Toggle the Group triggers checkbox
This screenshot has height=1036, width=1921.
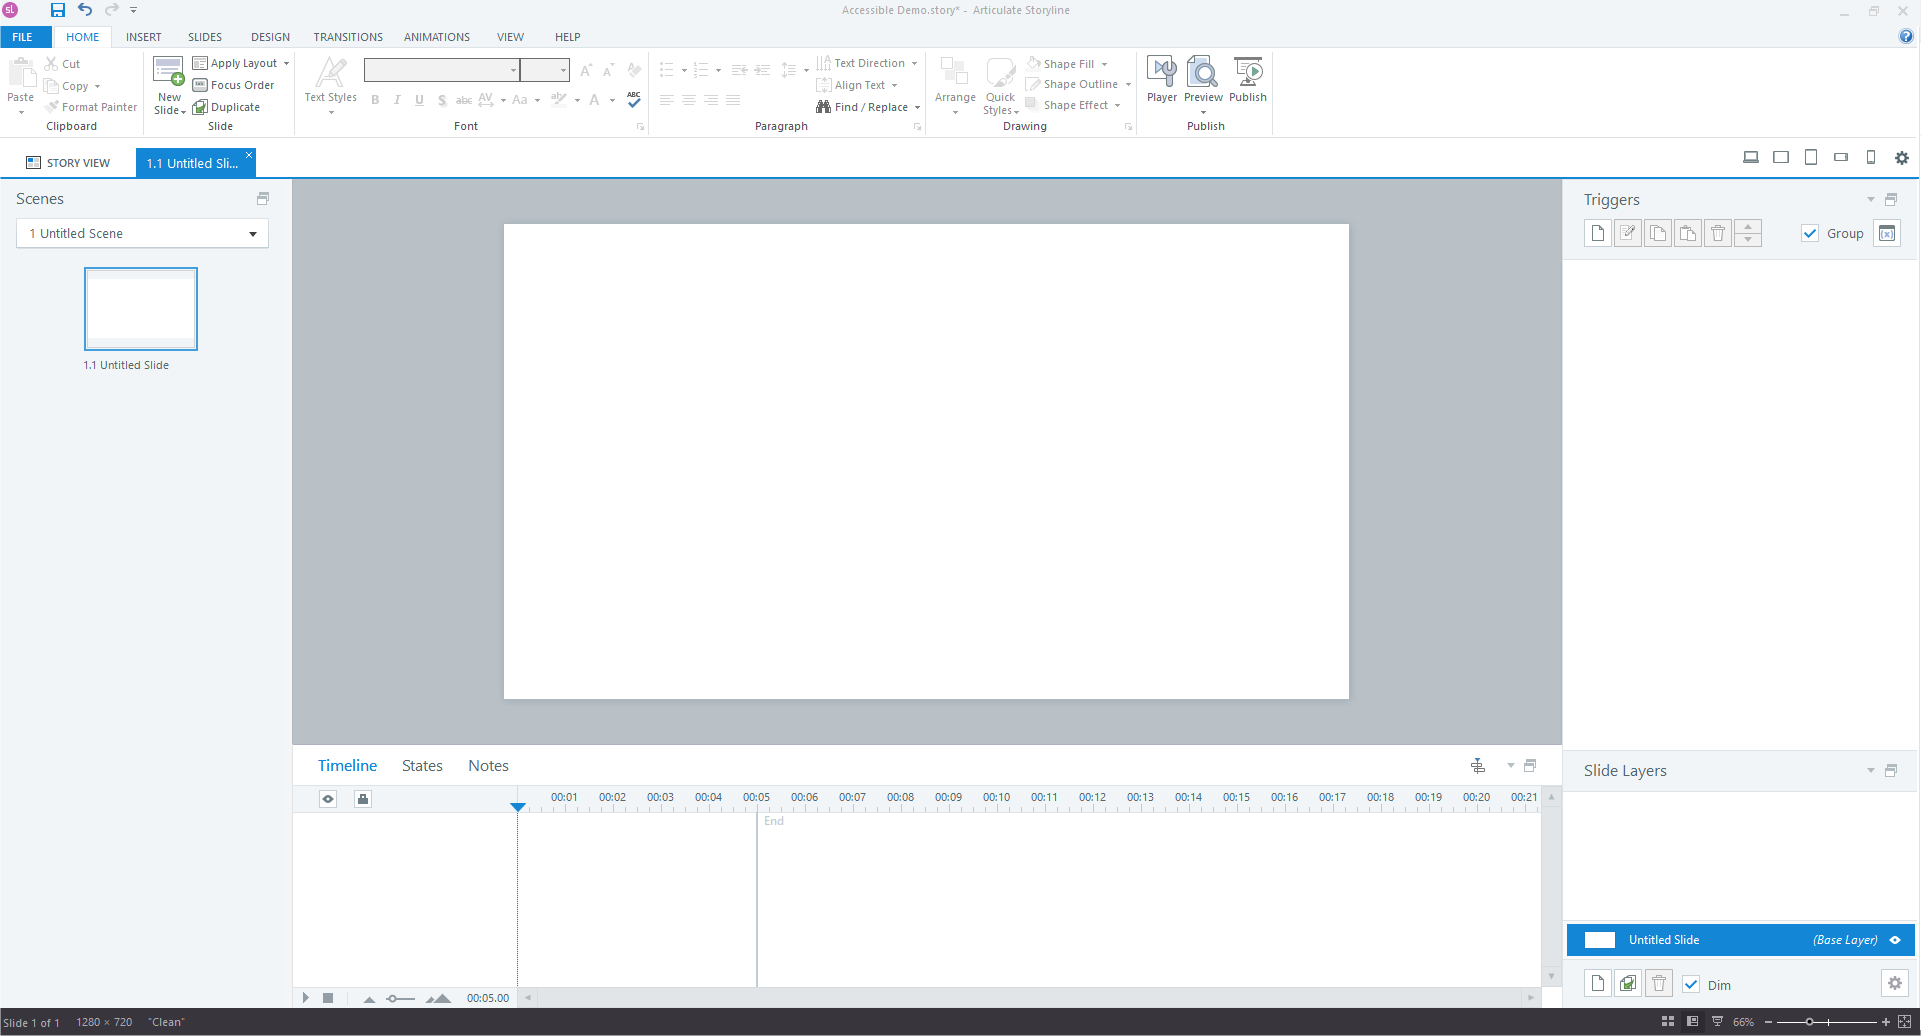pos(1810,233)
